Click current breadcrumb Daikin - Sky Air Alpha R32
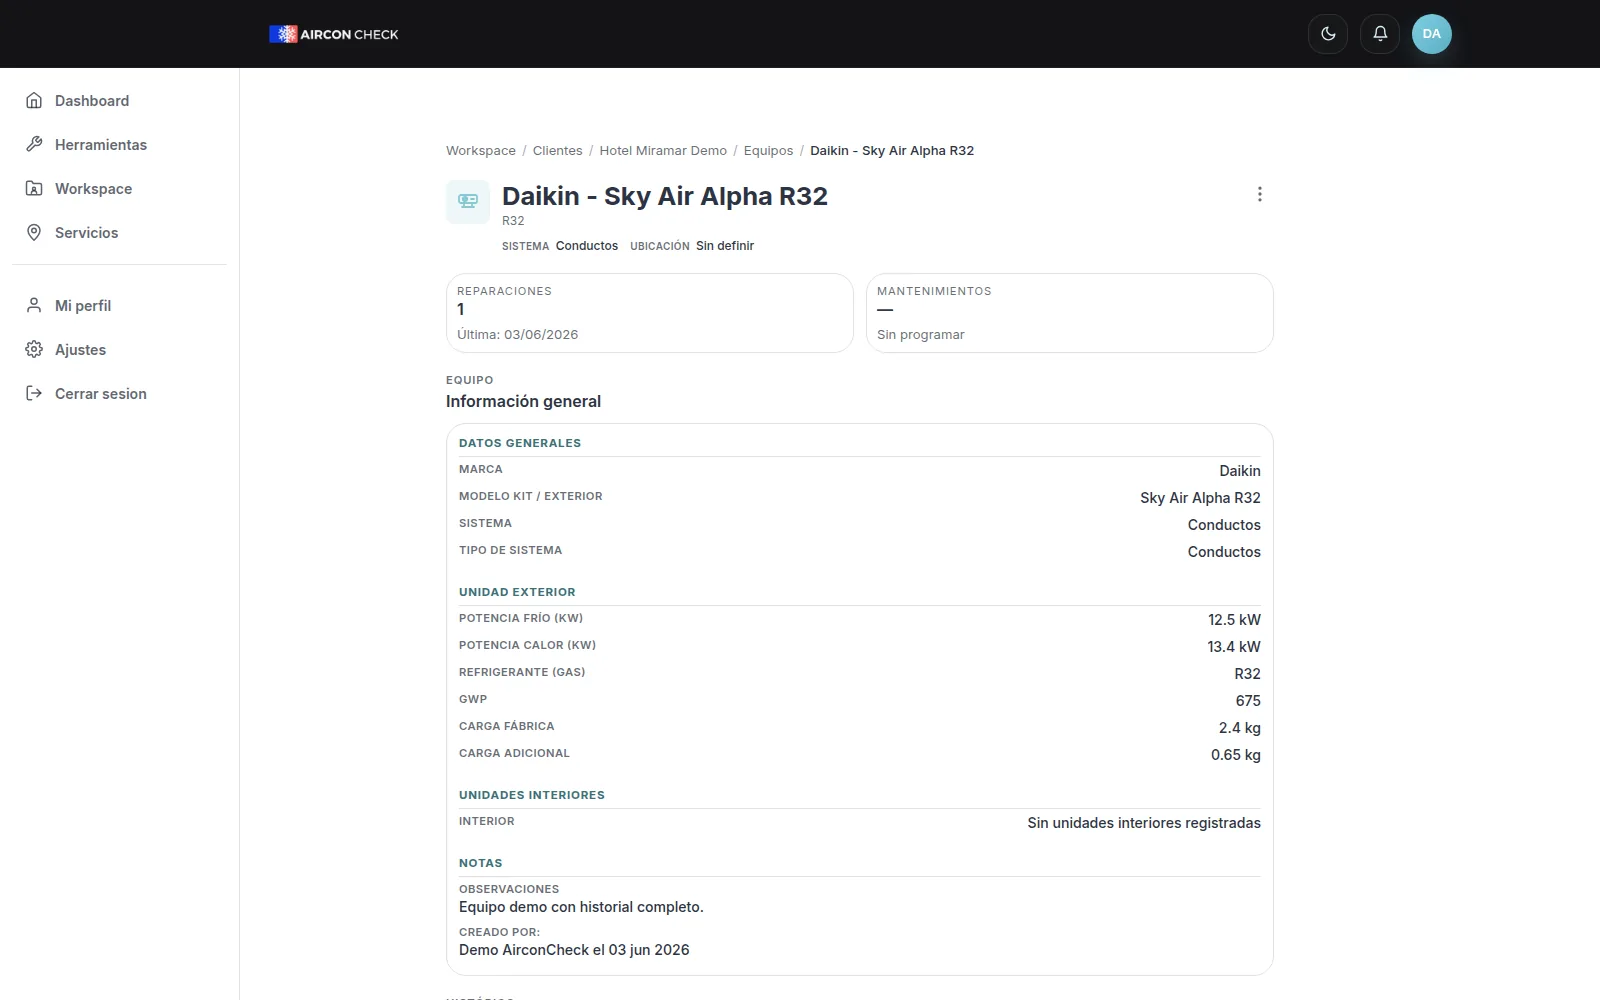 (892, 151)
